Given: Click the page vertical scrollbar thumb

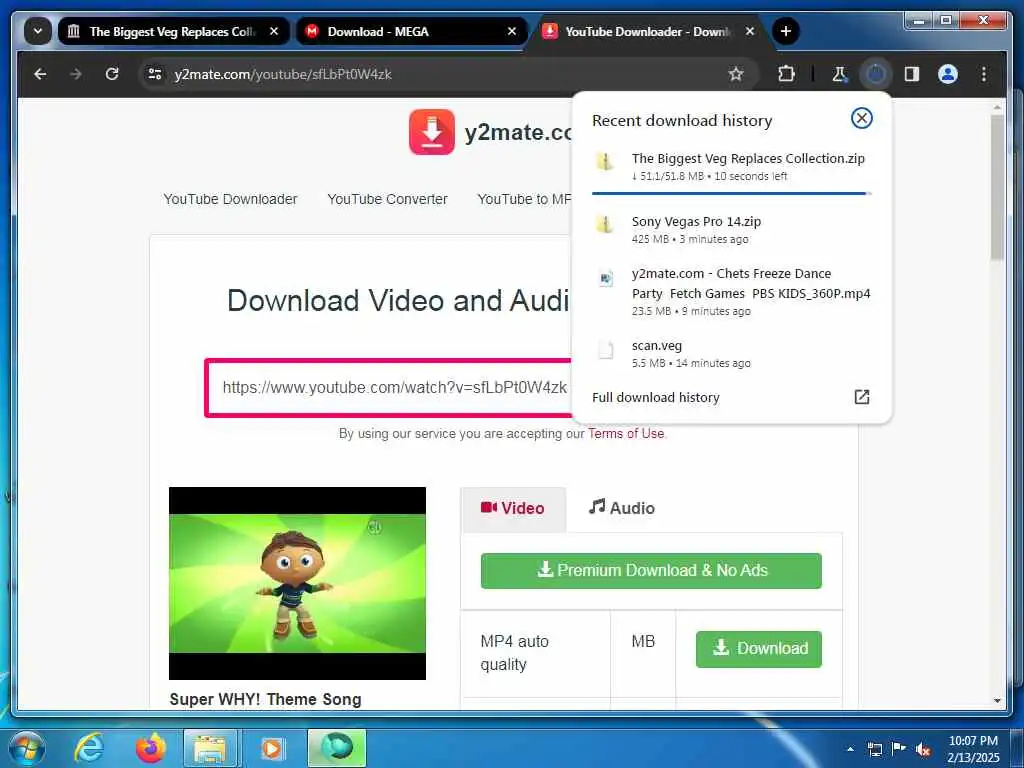Looking at the screenshot, I should [997, 188].
